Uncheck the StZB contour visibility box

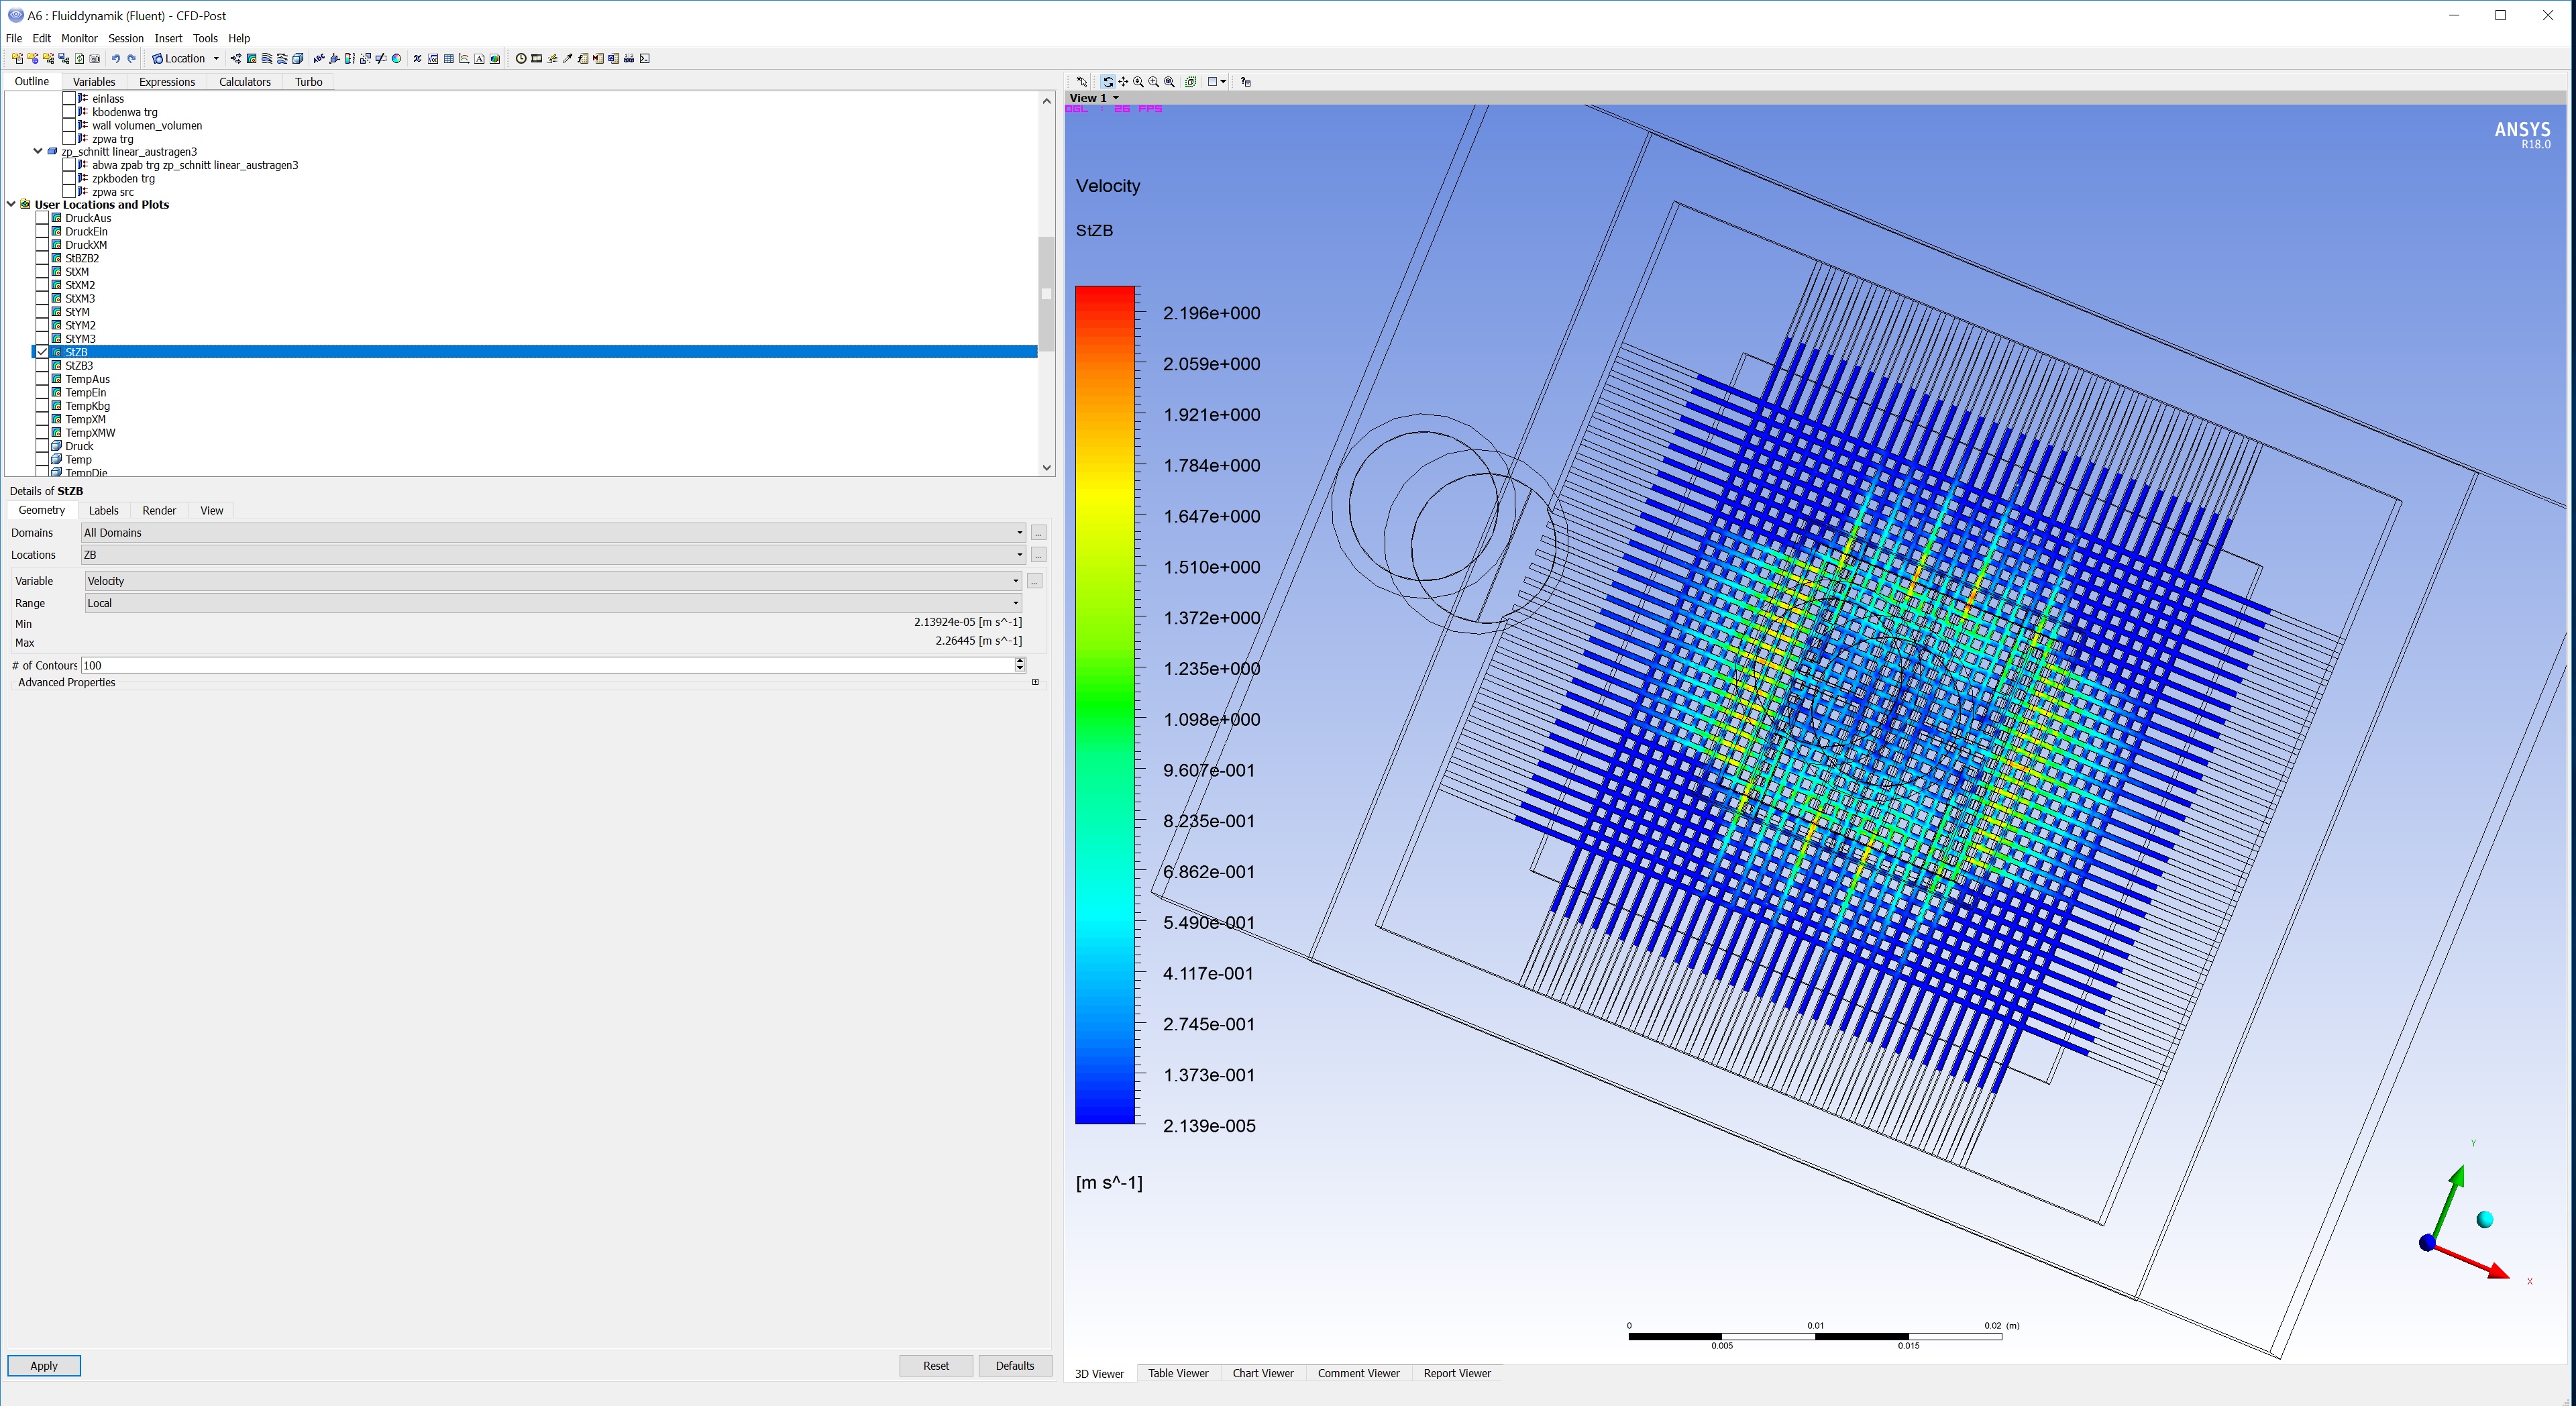click(x=42, y=352)
